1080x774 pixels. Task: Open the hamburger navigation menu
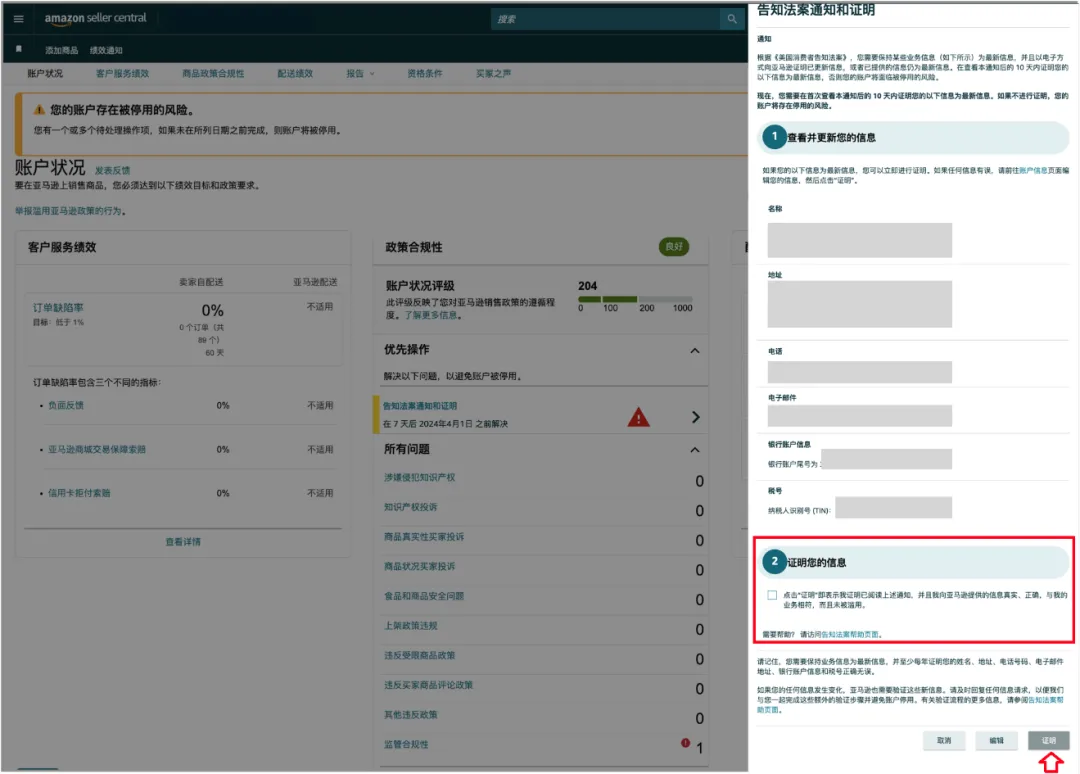click(18, 19)
